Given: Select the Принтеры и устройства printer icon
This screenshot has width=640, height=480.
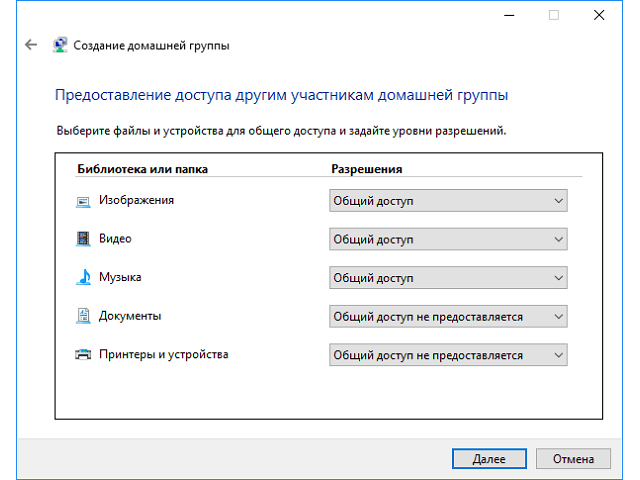Looking at the screenshot, I should tap(83, 354).
